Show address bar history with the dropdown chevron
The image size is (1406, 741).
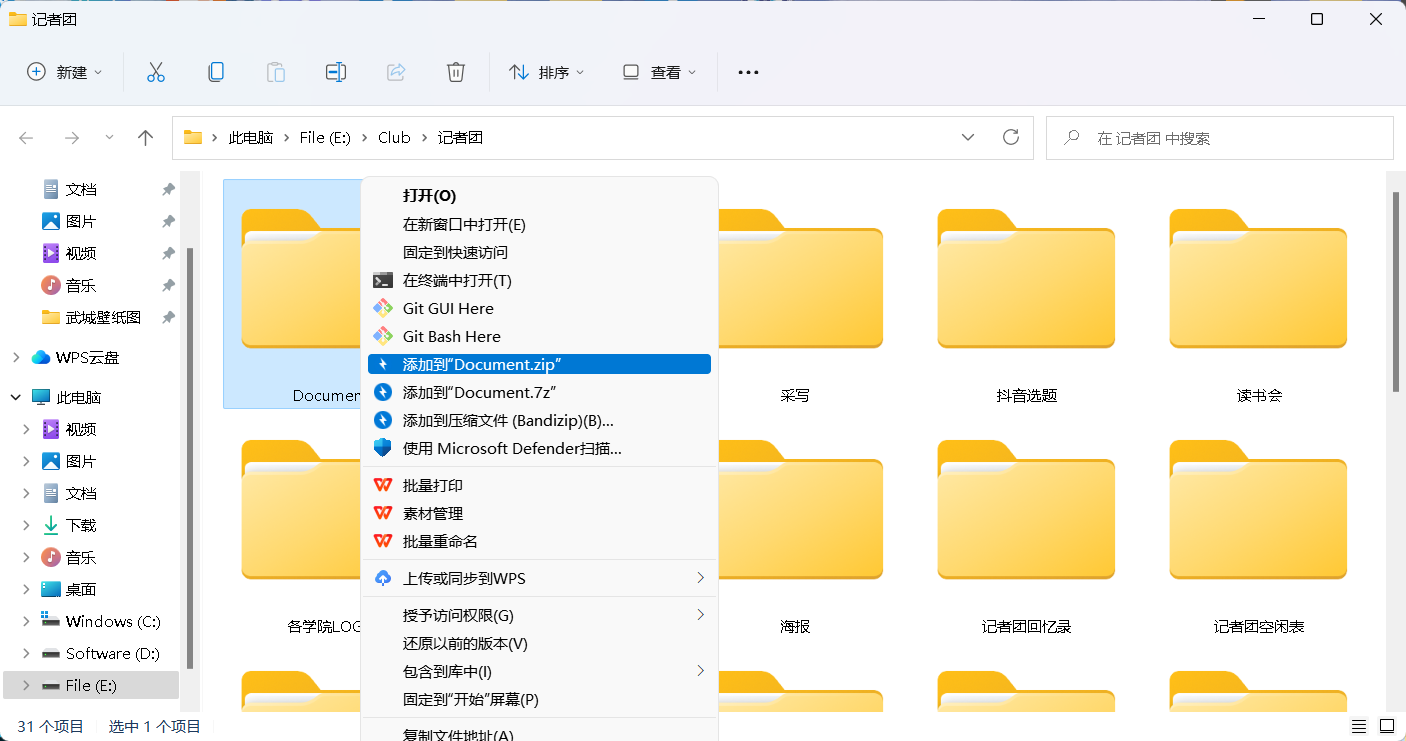(968, 137)
